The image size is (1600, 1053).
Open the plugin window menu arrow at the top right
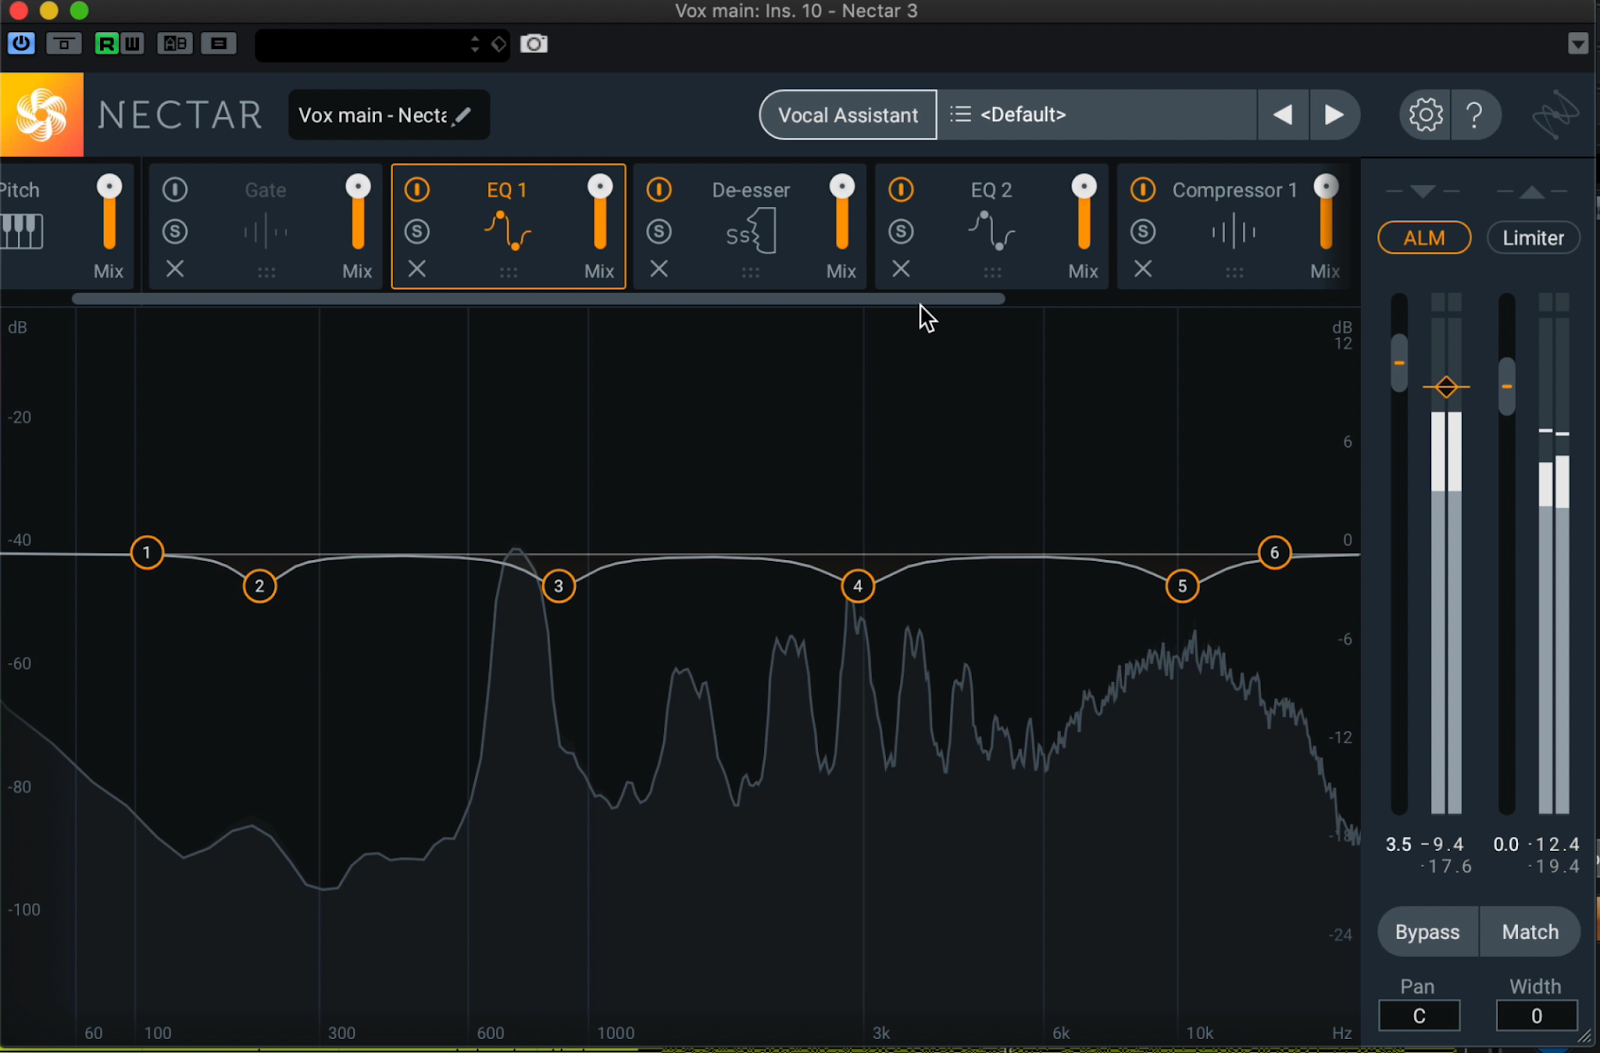(x=1578, y=44)
